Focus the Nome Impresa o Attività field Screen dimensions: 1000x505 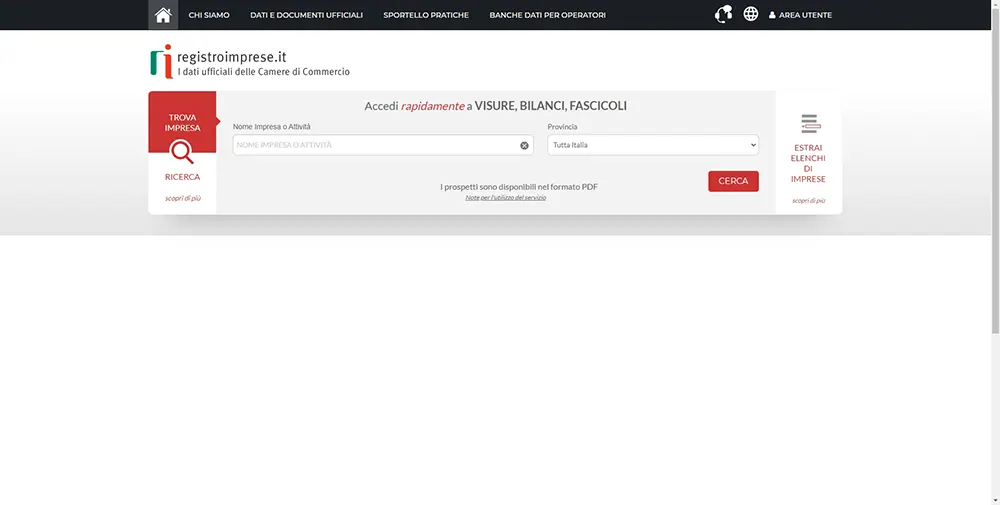383,145
